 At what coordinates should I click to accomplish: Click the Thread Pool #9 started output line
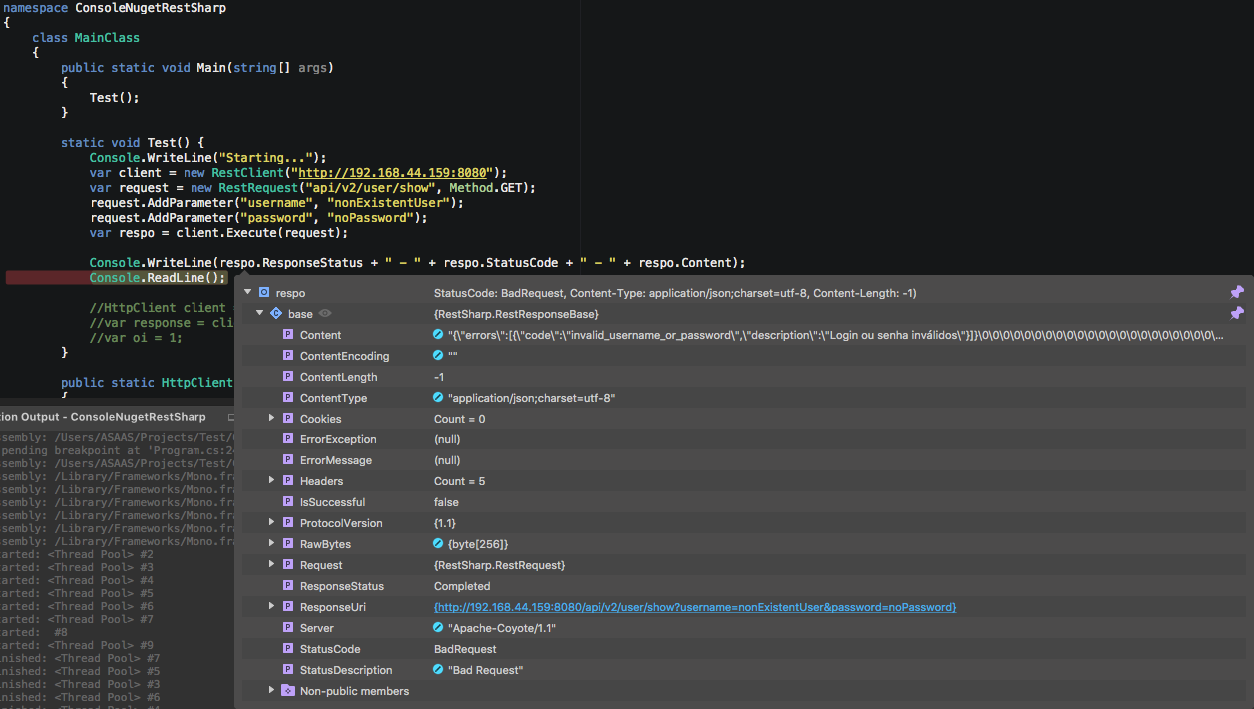77,645
